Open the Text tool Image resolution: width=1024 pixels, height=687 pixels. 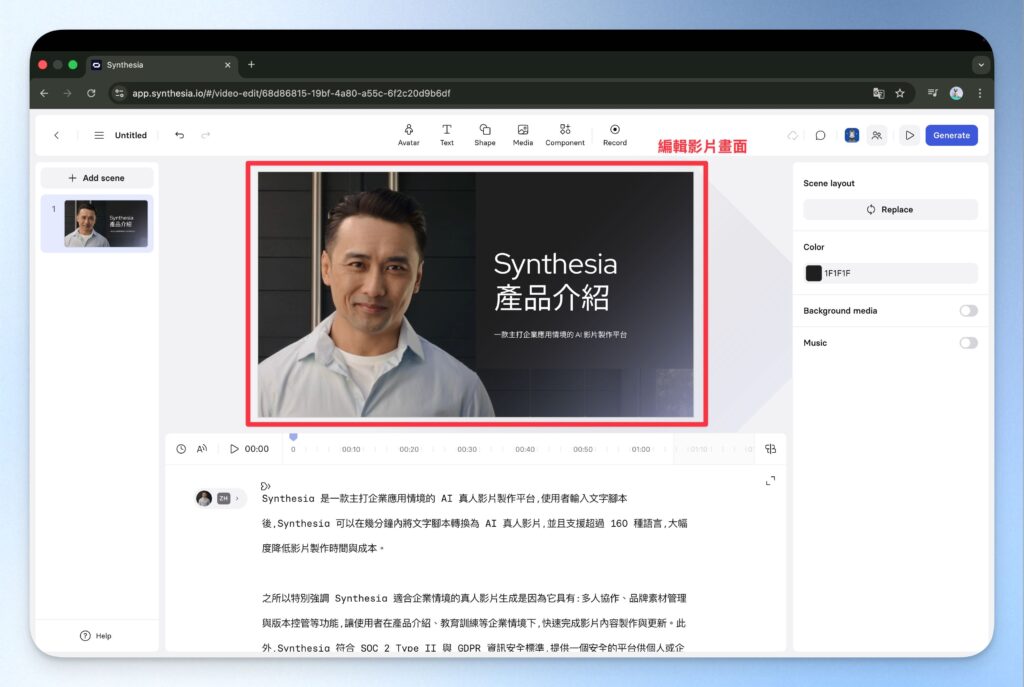(446, 134)
